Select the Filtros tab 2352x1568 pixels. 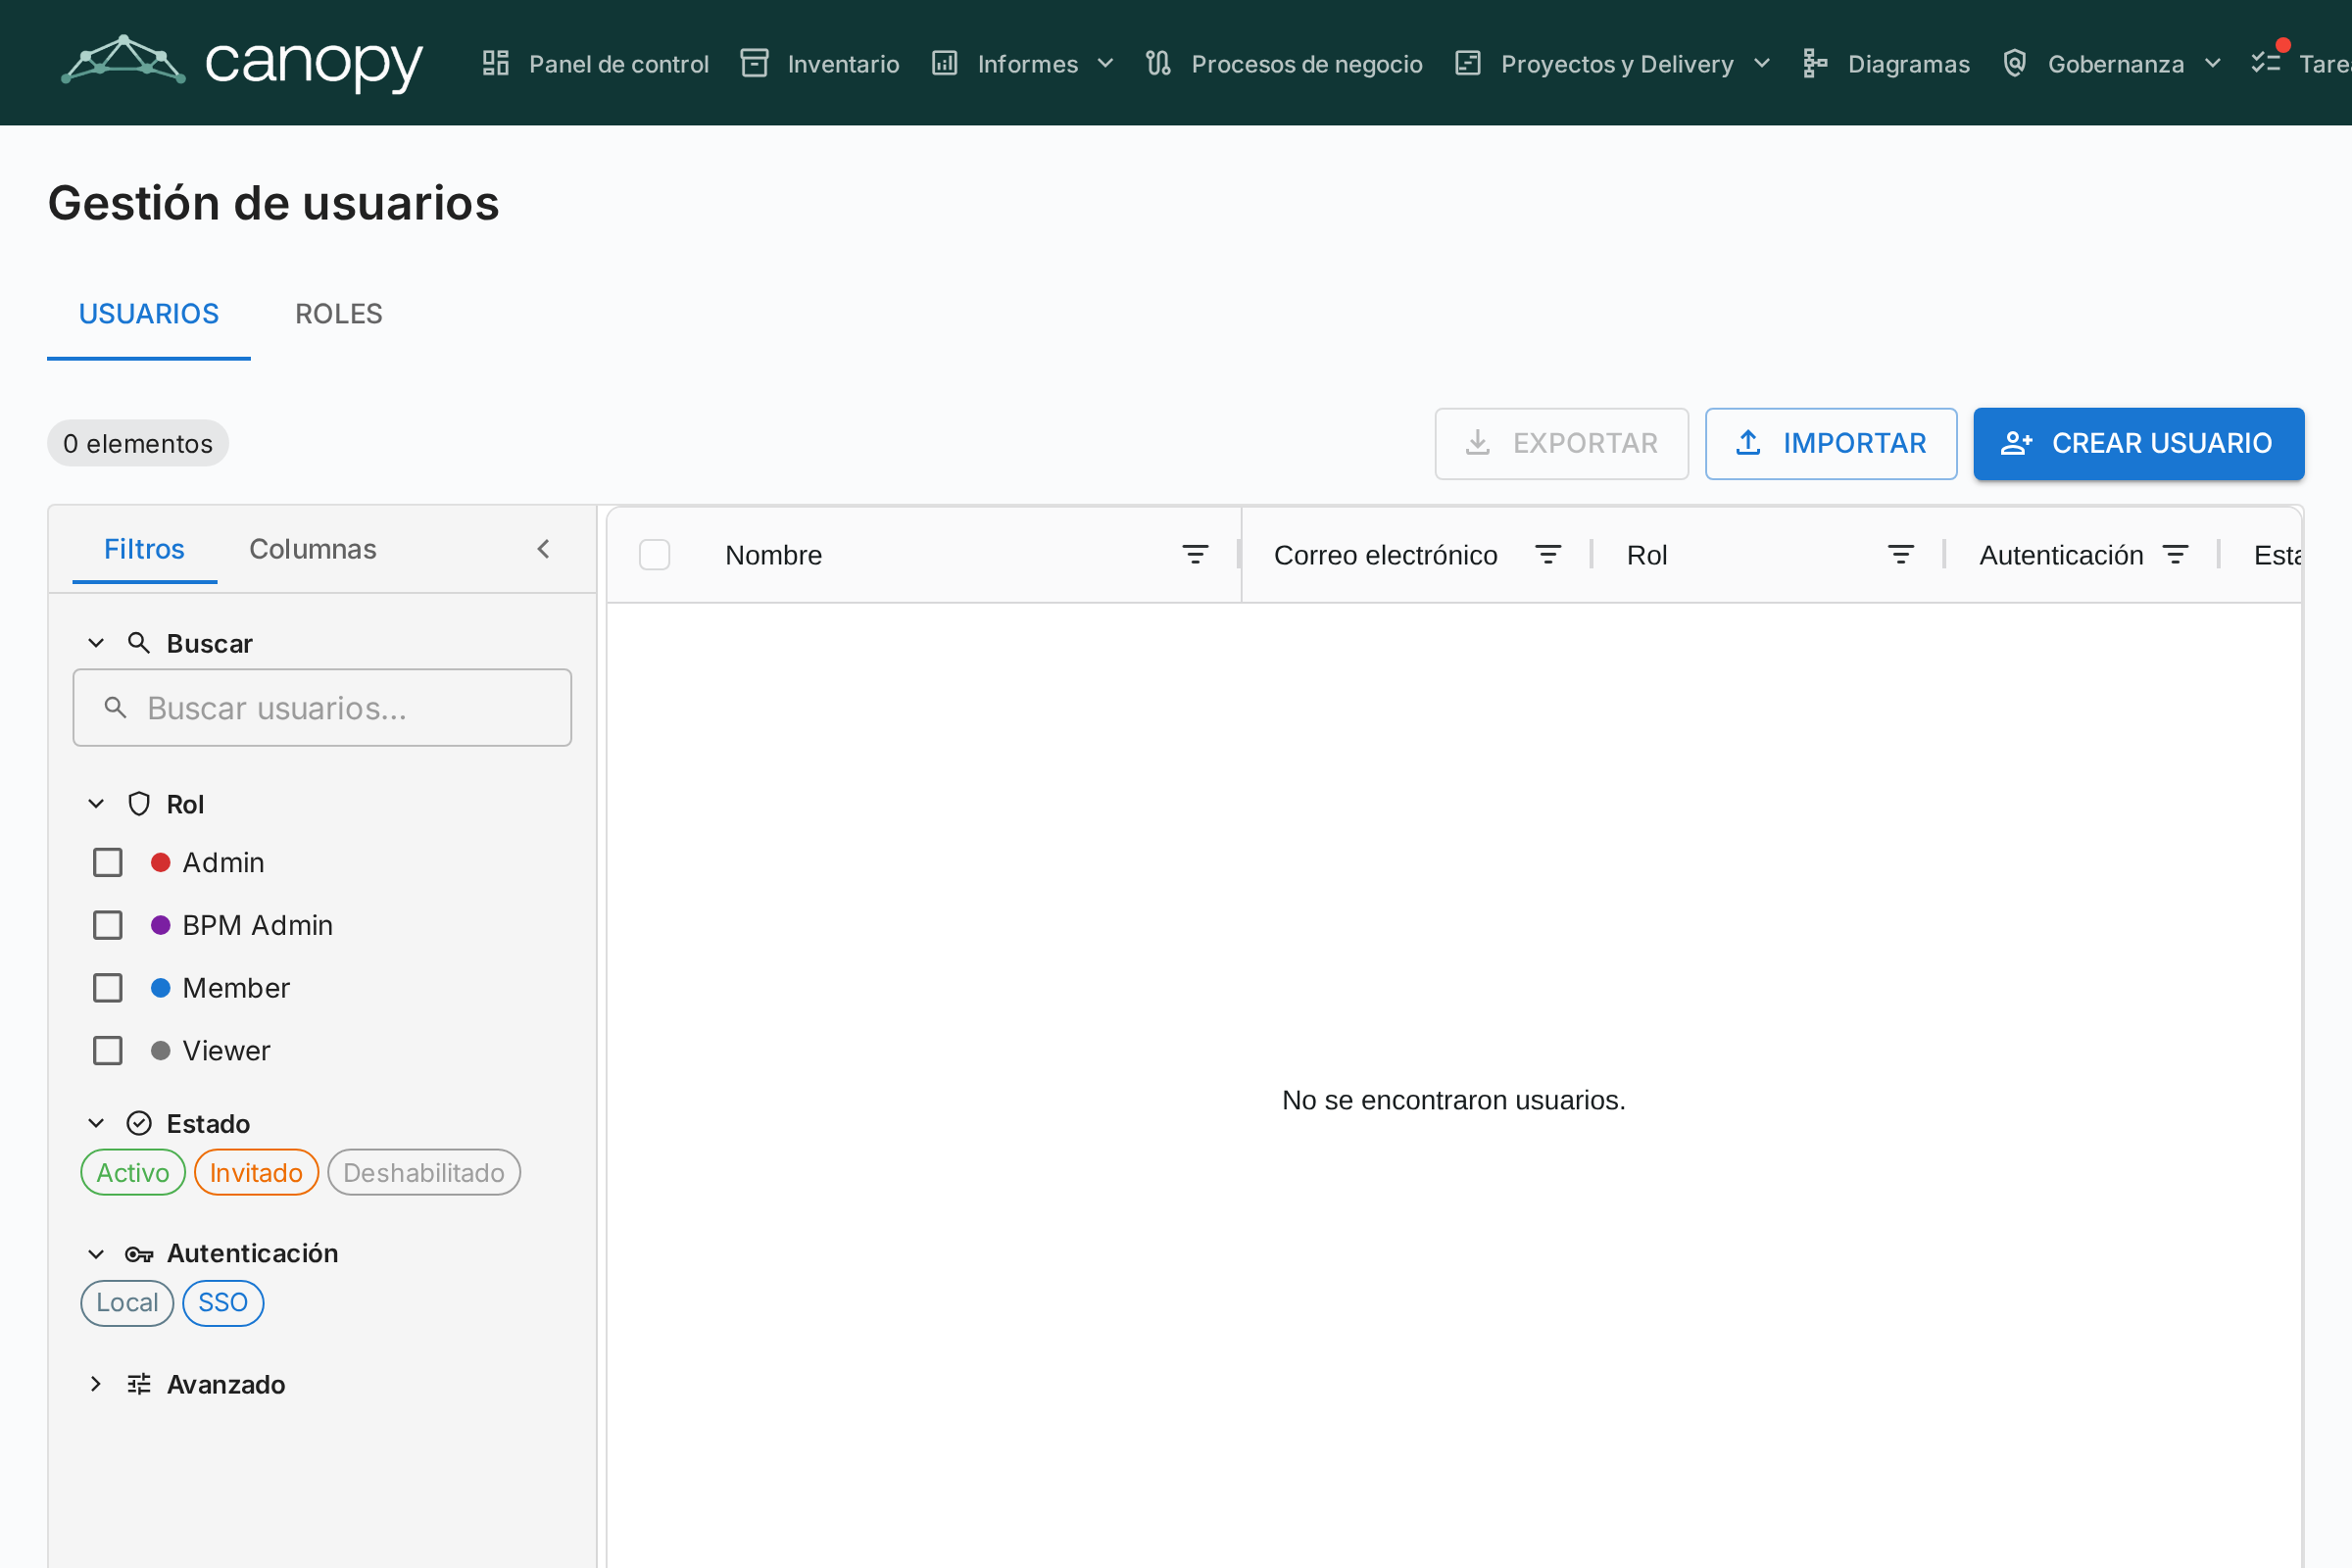(x=144, y=549)
